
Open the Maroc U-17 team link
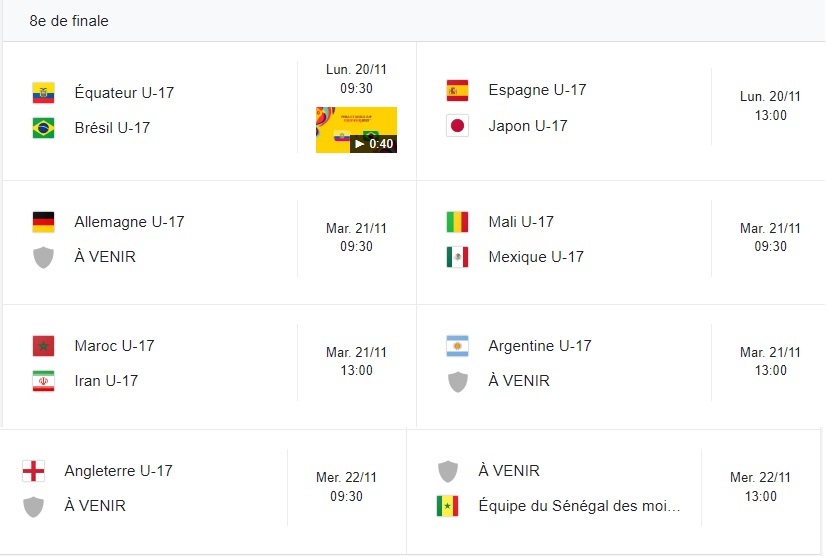[114, 346]
